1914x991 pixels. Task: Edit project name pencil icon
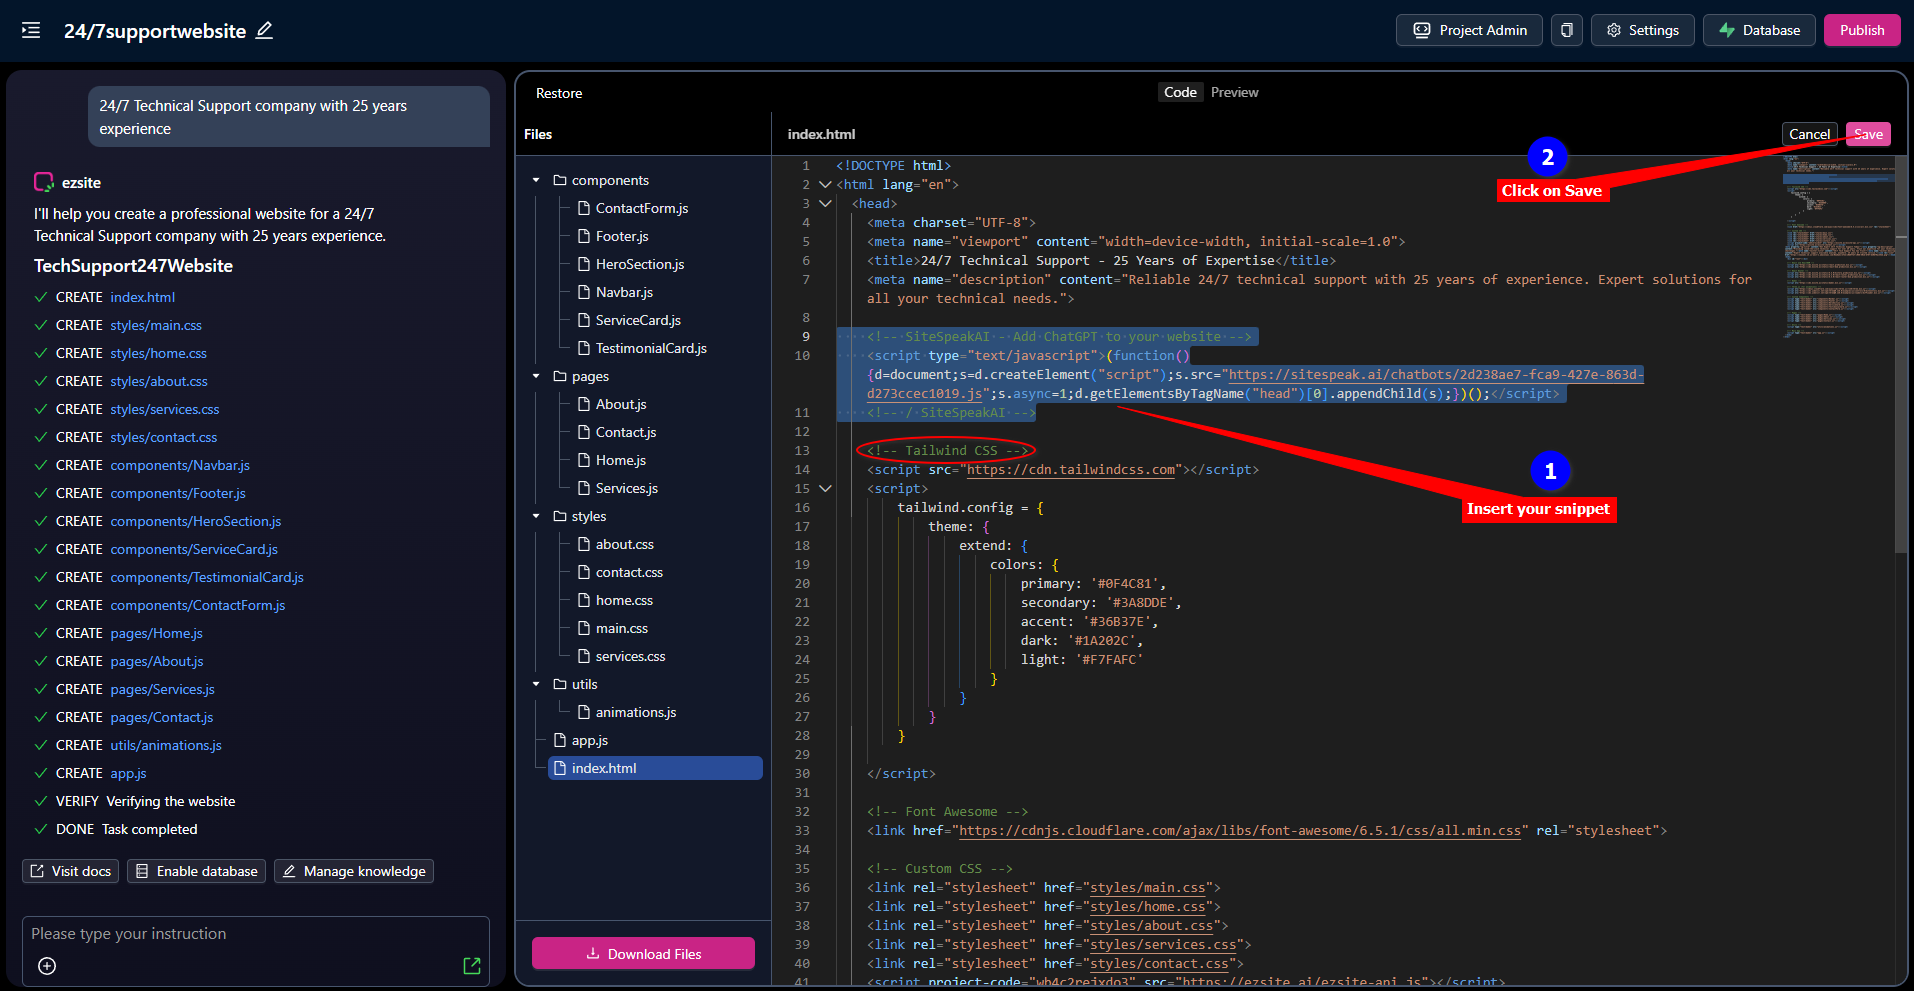264,31
